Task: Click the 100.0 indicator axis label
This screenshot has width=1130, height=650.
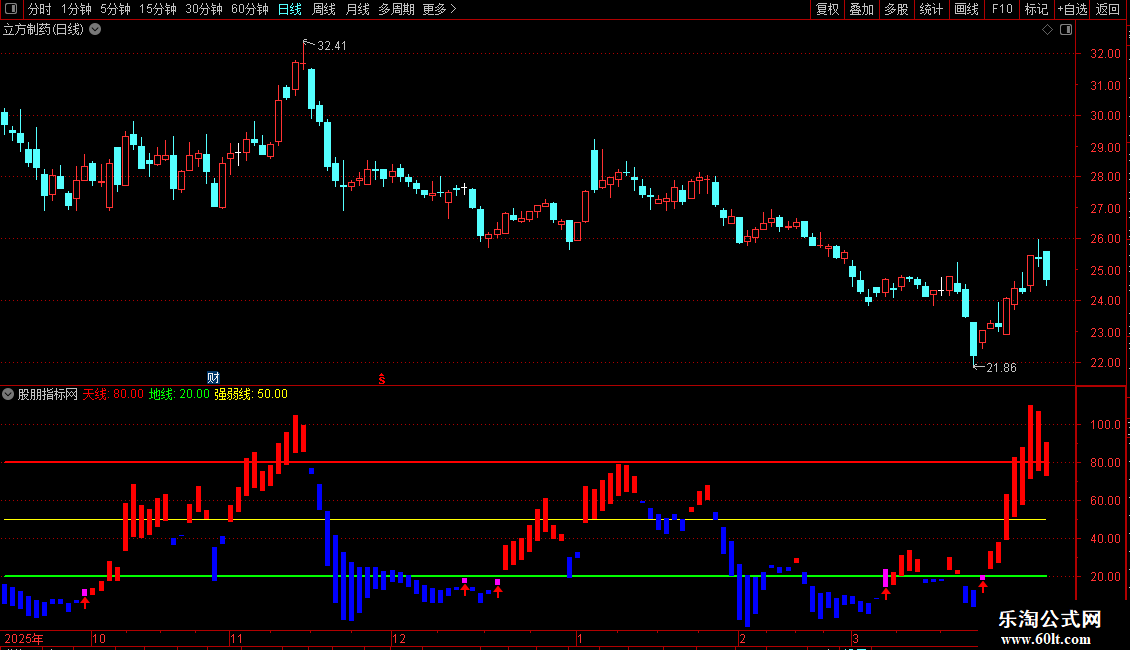Action: click(x=1105, y=425)
